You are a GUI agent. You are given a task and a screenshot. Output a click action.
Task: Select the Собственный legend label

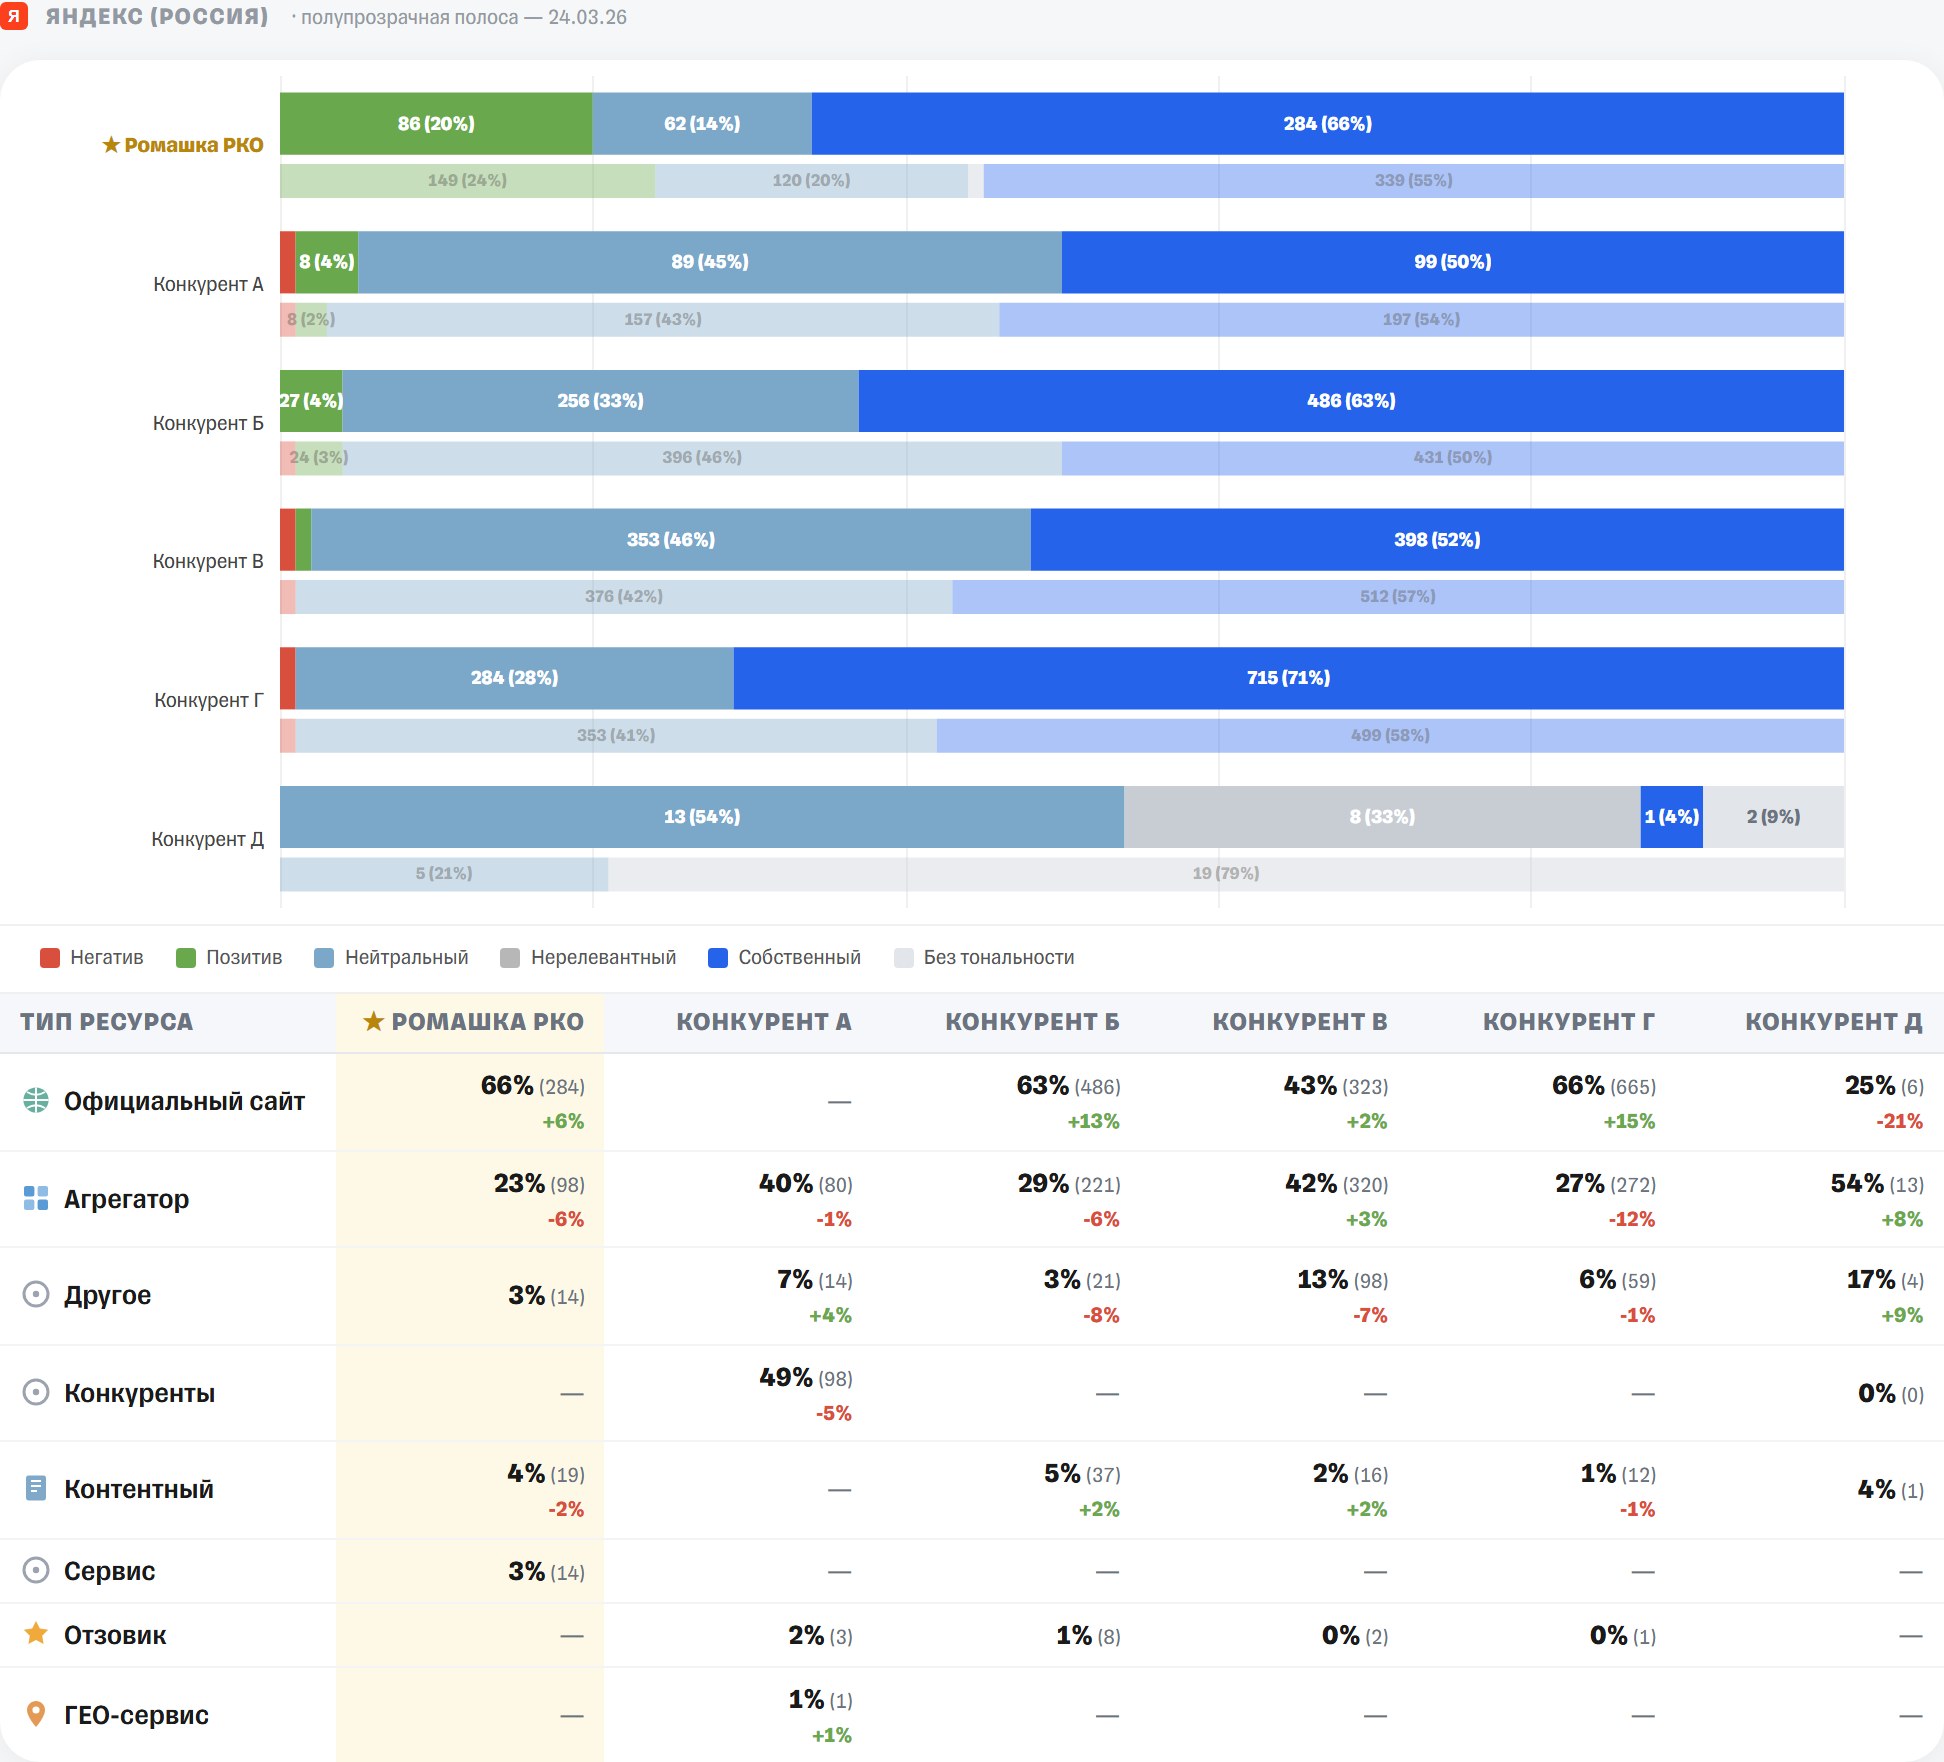tap(799, 958)
